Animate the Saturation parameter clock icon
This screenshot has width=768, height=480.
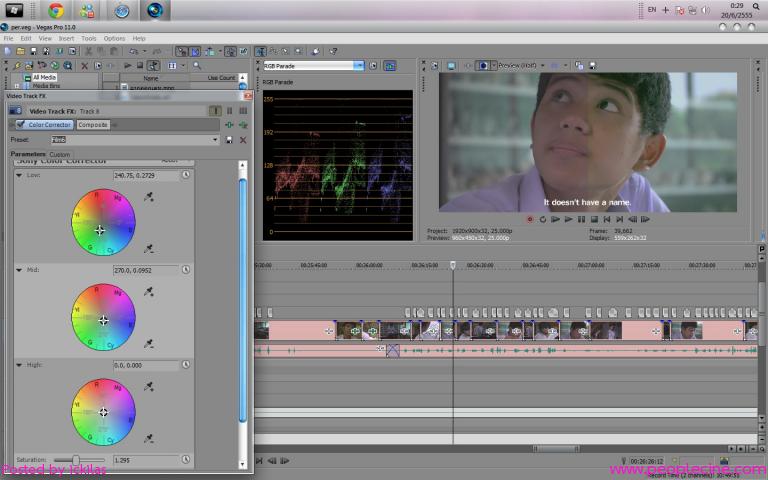click(x=186, y=459)
